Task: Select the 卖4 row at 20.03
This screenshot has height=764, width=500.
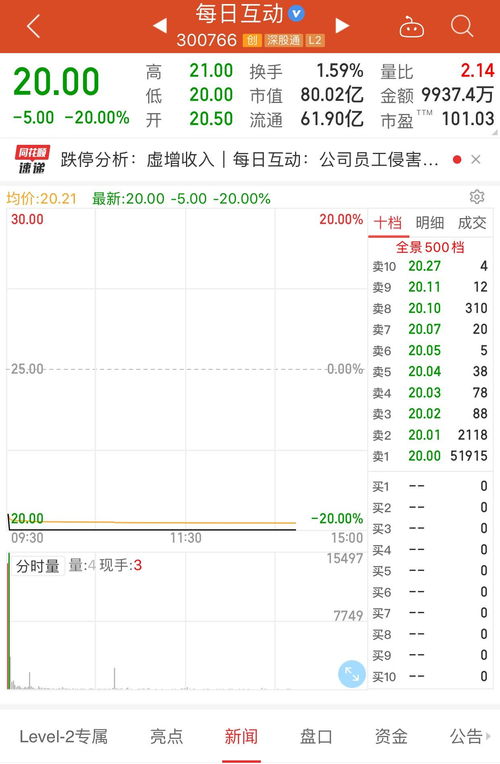Action: (x=429, y=392)
